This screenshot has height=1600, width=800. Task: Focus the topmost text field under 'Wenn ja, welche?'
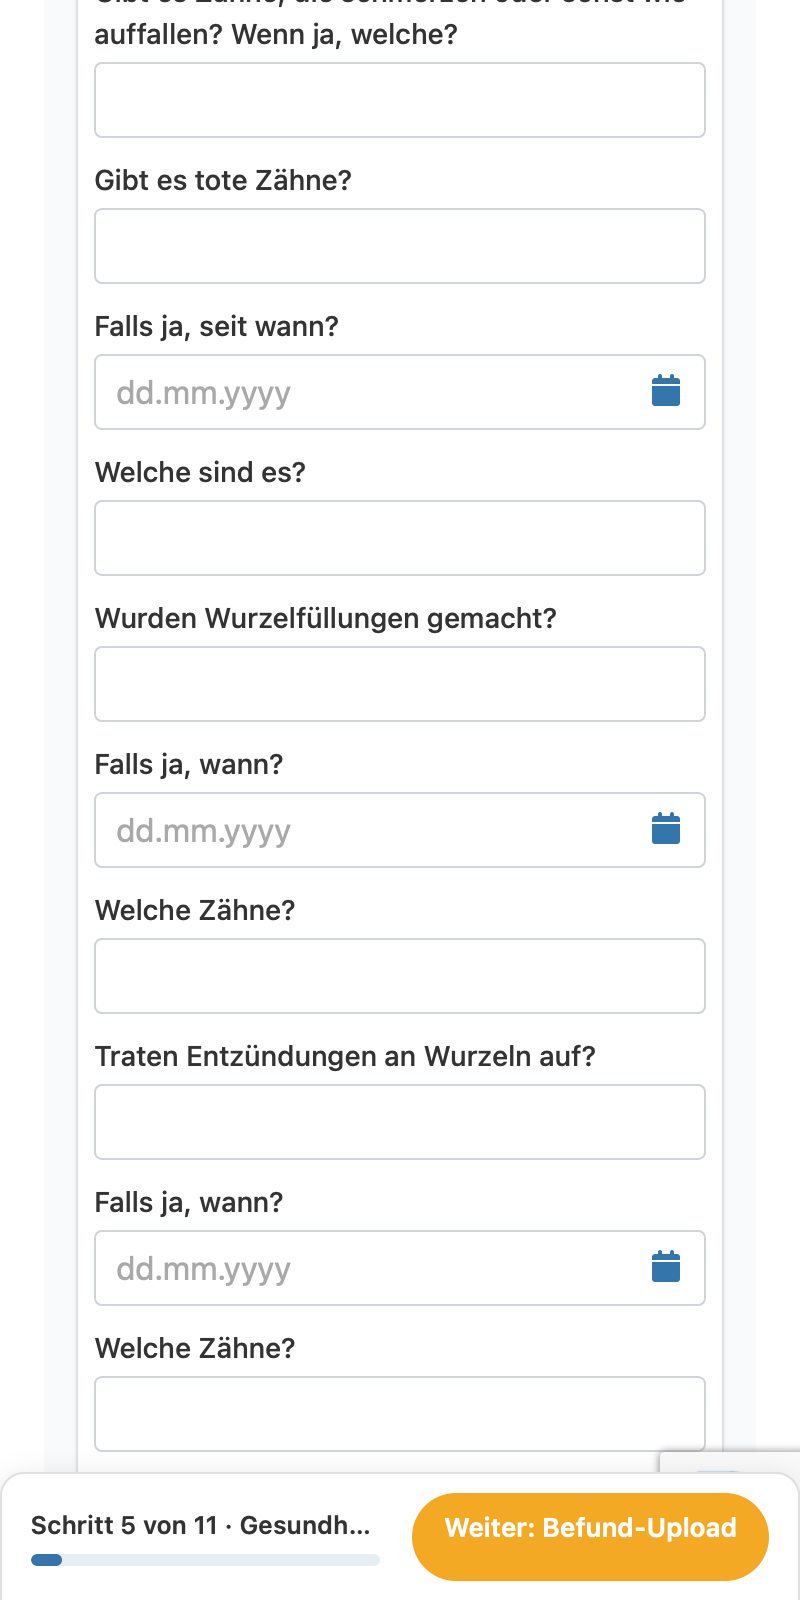coord(400,100)
